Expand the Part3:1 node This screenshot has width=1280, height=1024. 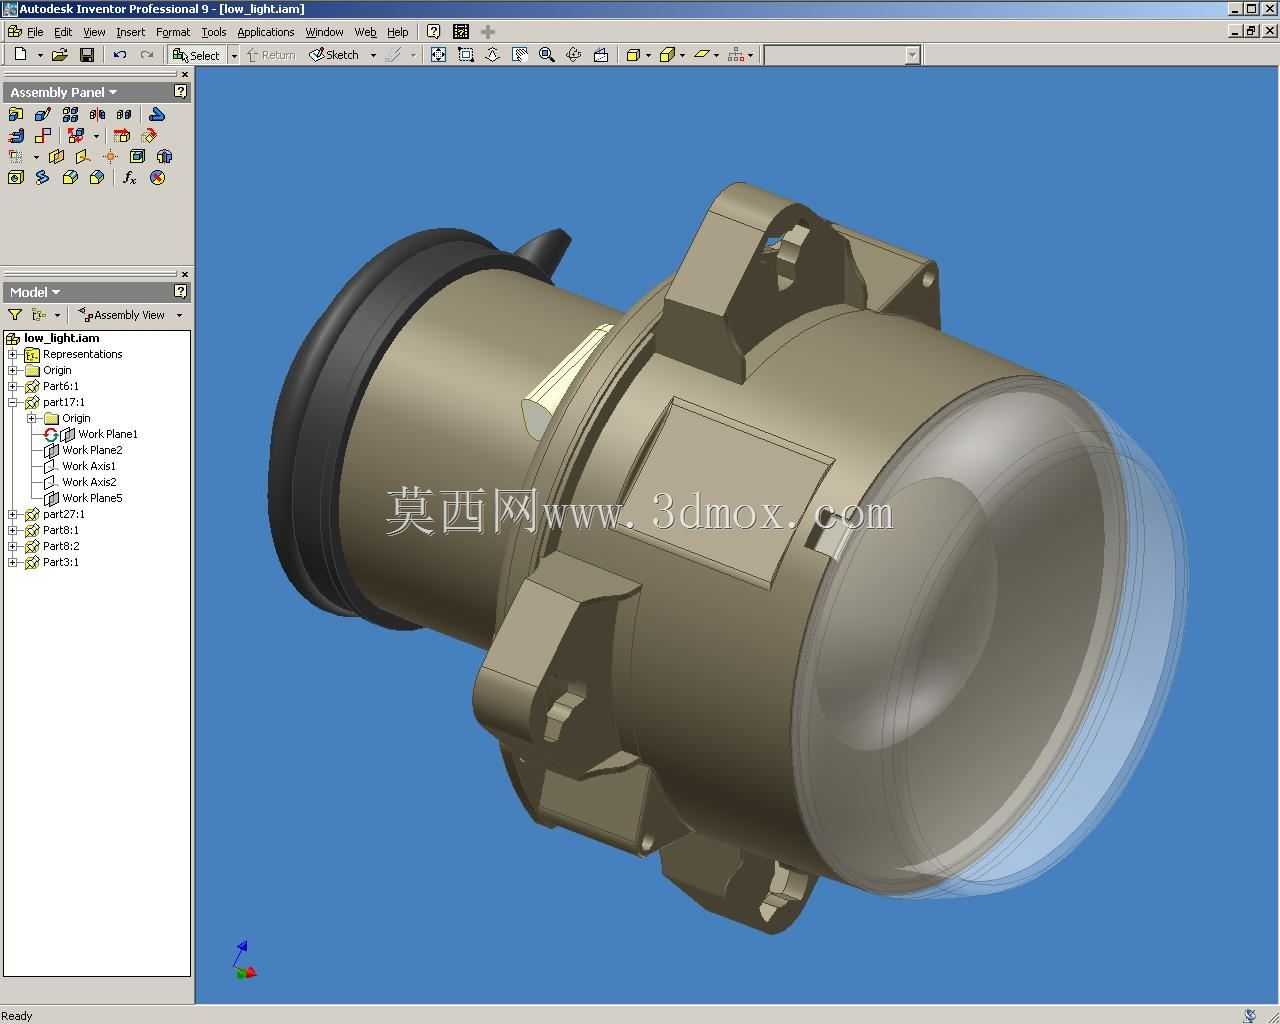pos(13,562)
